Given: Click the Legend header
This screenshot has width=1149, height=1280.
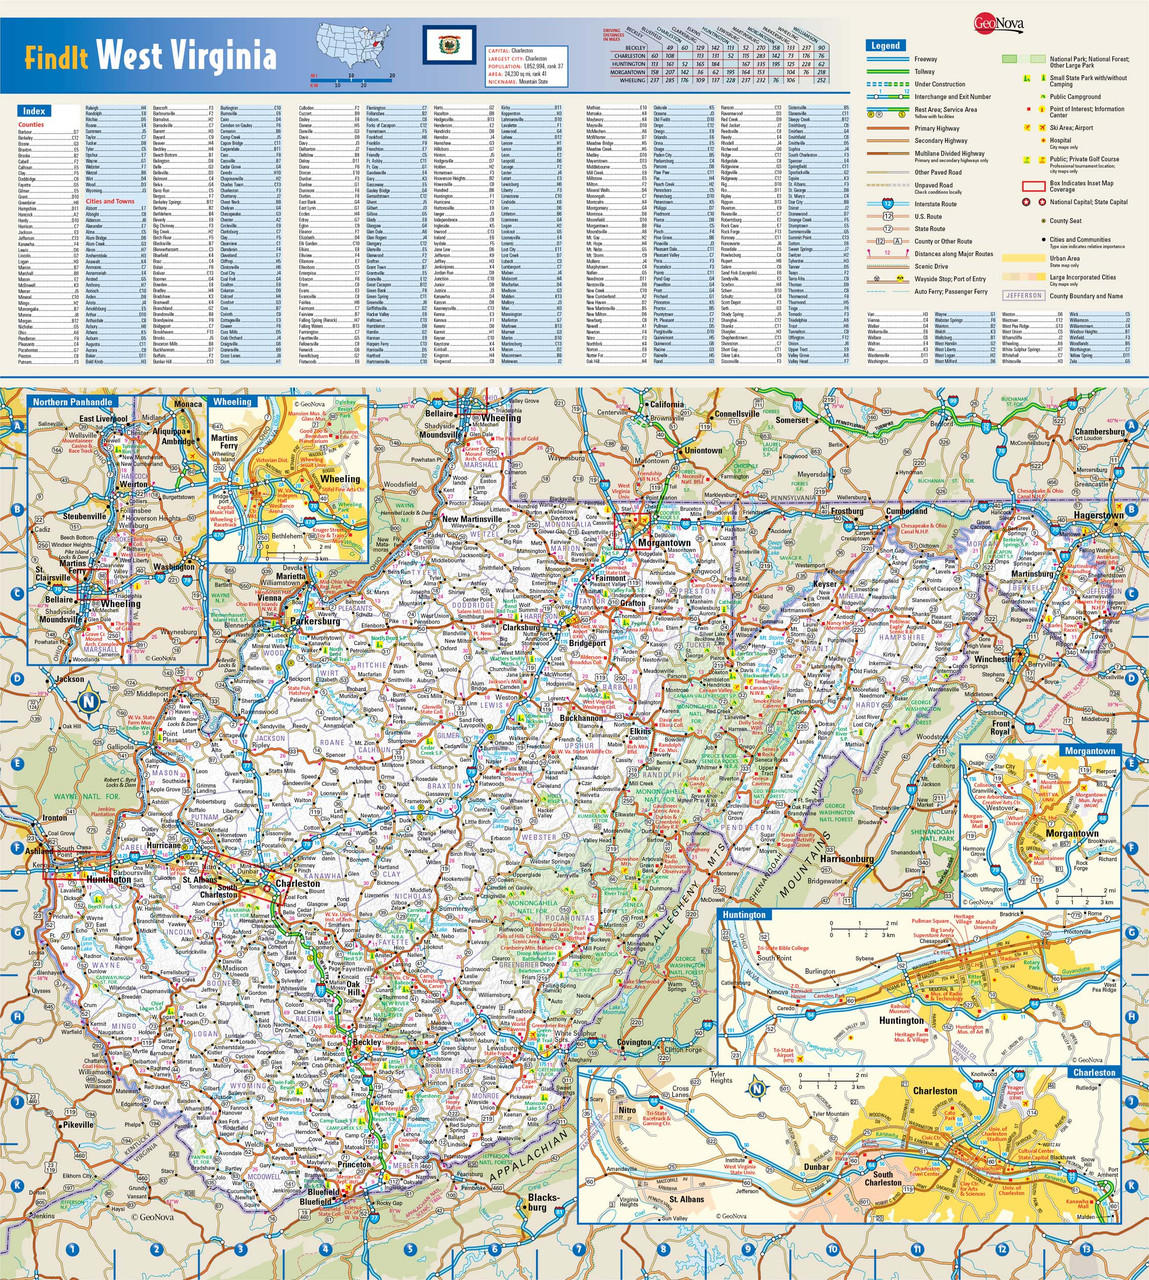Looking at the screenshot, I should coord(885,45).
